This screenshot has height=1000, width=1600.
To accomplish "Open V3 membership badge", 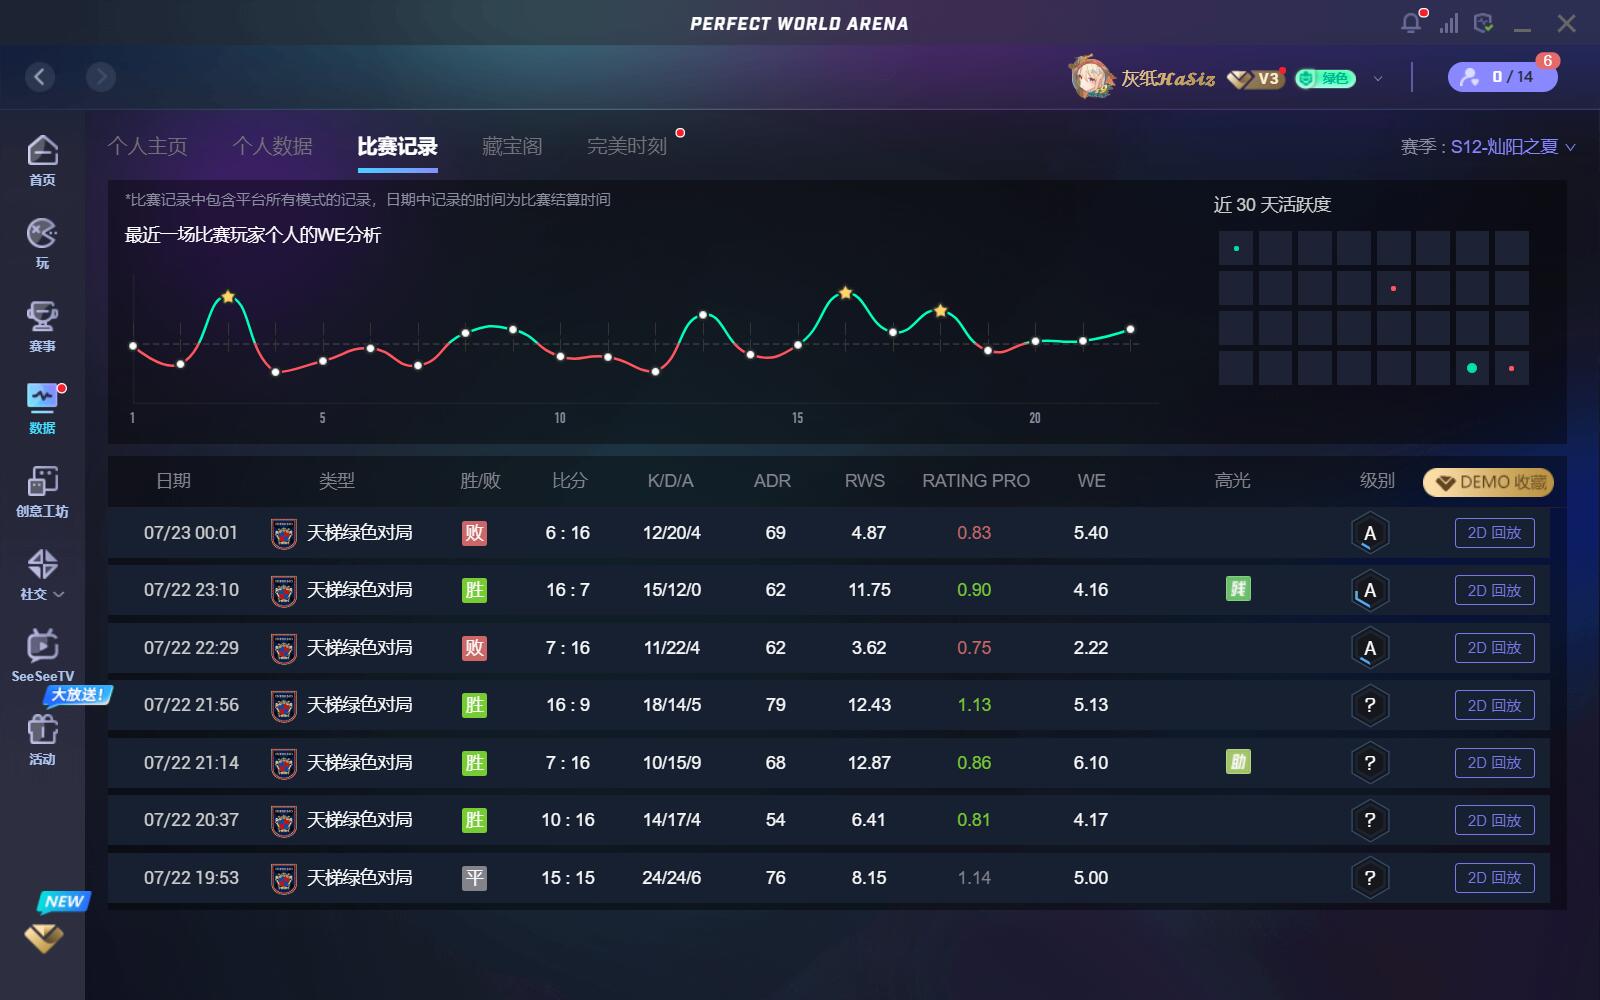I will click(x=1256, y=78).
